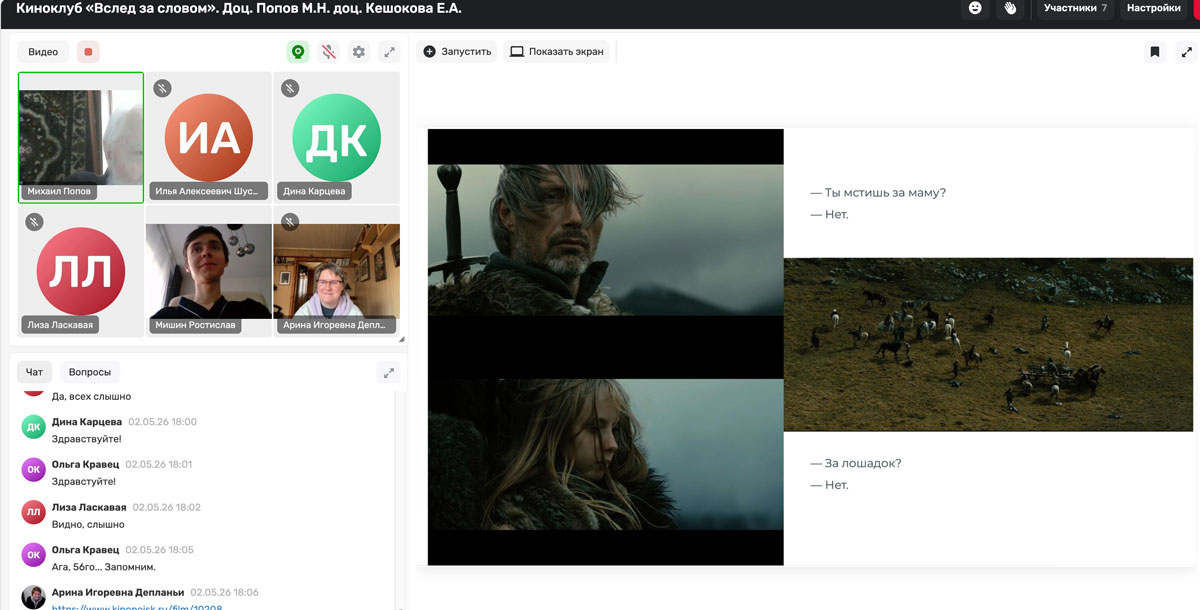Click muted mic icon on Илья Алексеевич tile

[x=162, y=88]
